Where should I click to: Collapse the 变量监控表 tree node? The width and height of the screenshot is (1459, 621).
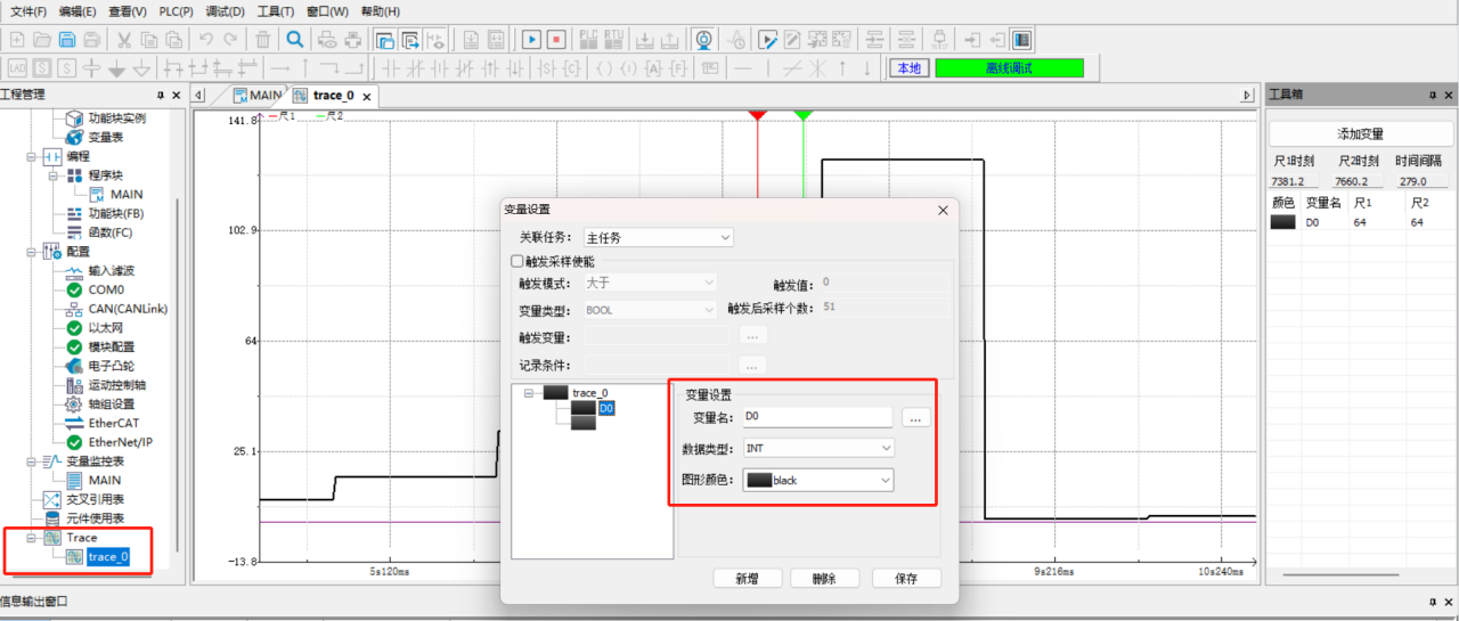(x=32, y=461)
